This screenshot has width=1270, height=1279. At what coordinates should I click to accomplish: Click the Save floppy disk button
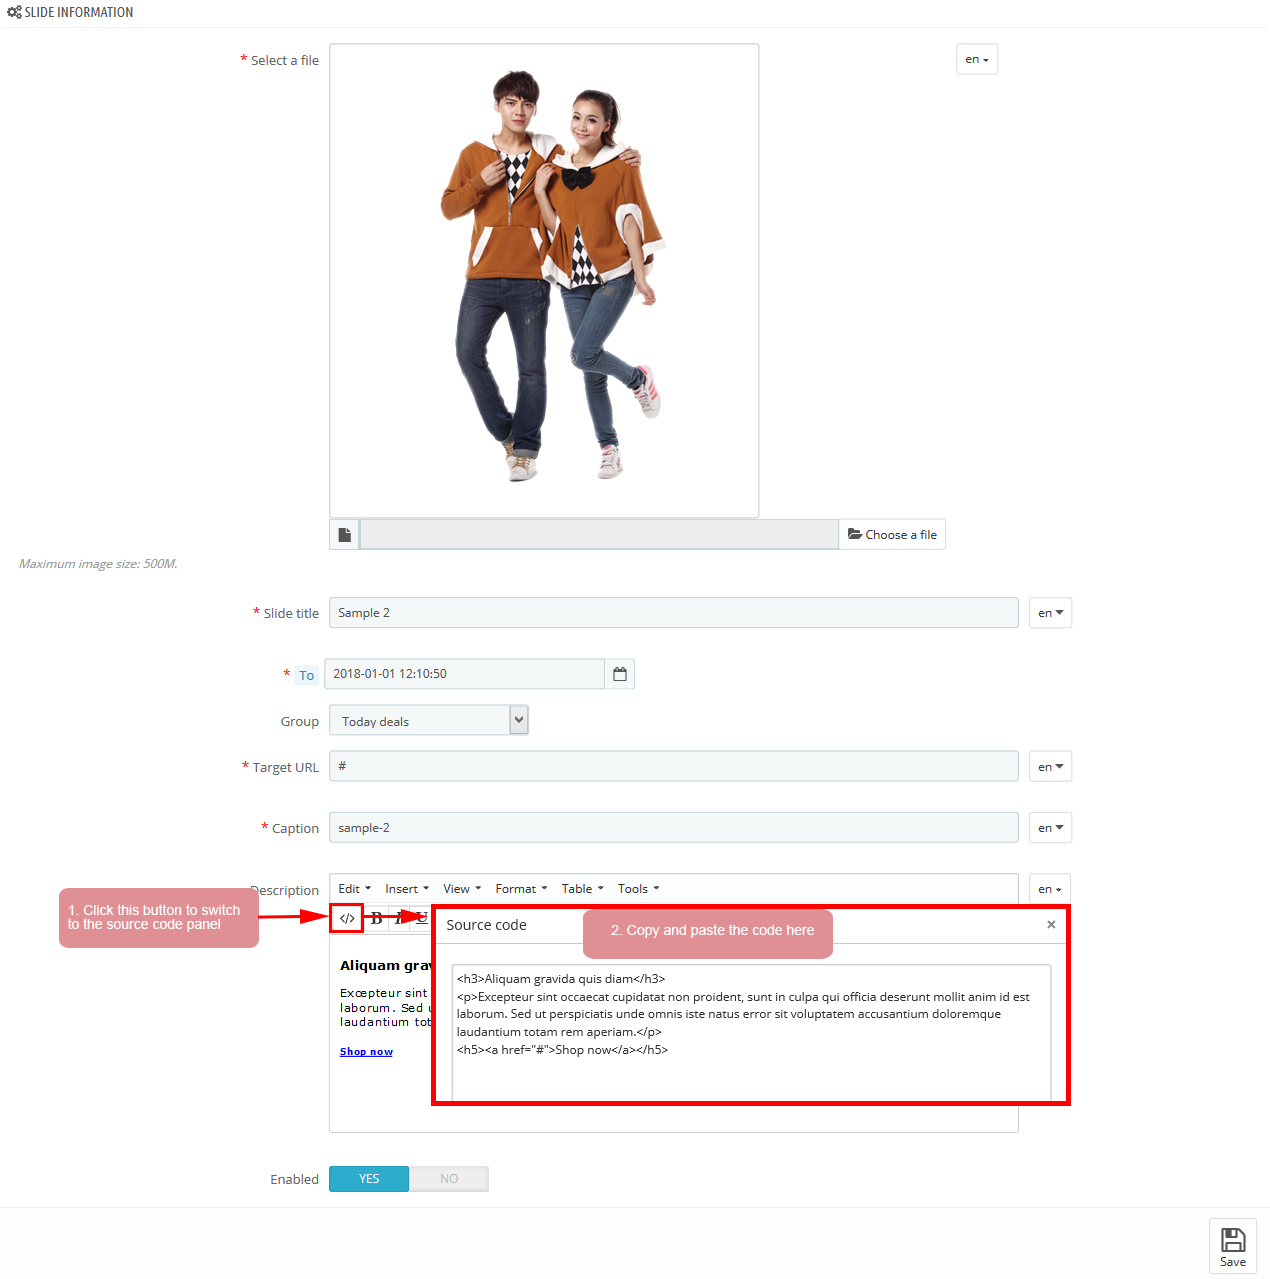click(x=1233, y=1246)
